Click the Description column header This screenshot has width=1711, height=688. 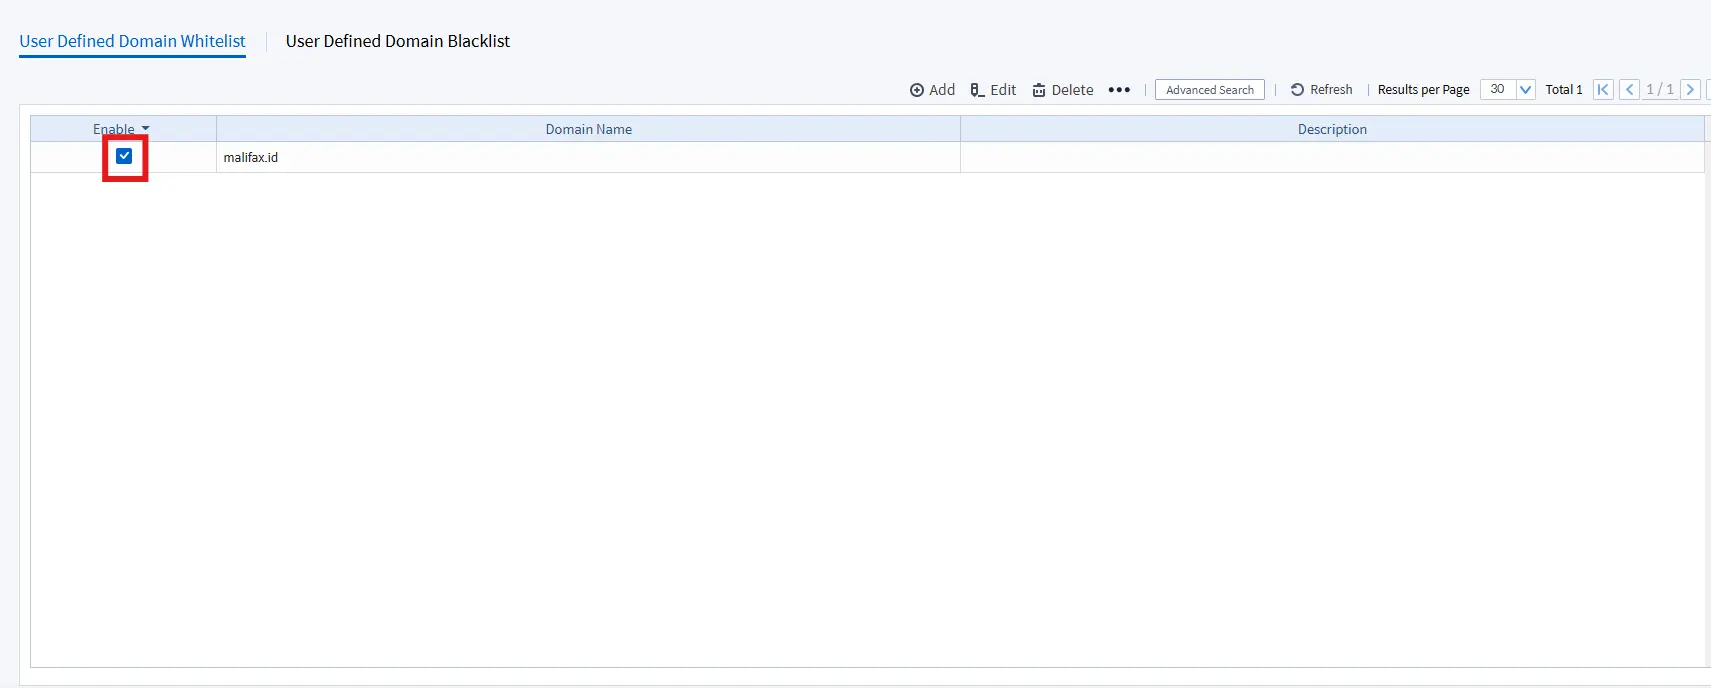click(x=1332, y=129)
